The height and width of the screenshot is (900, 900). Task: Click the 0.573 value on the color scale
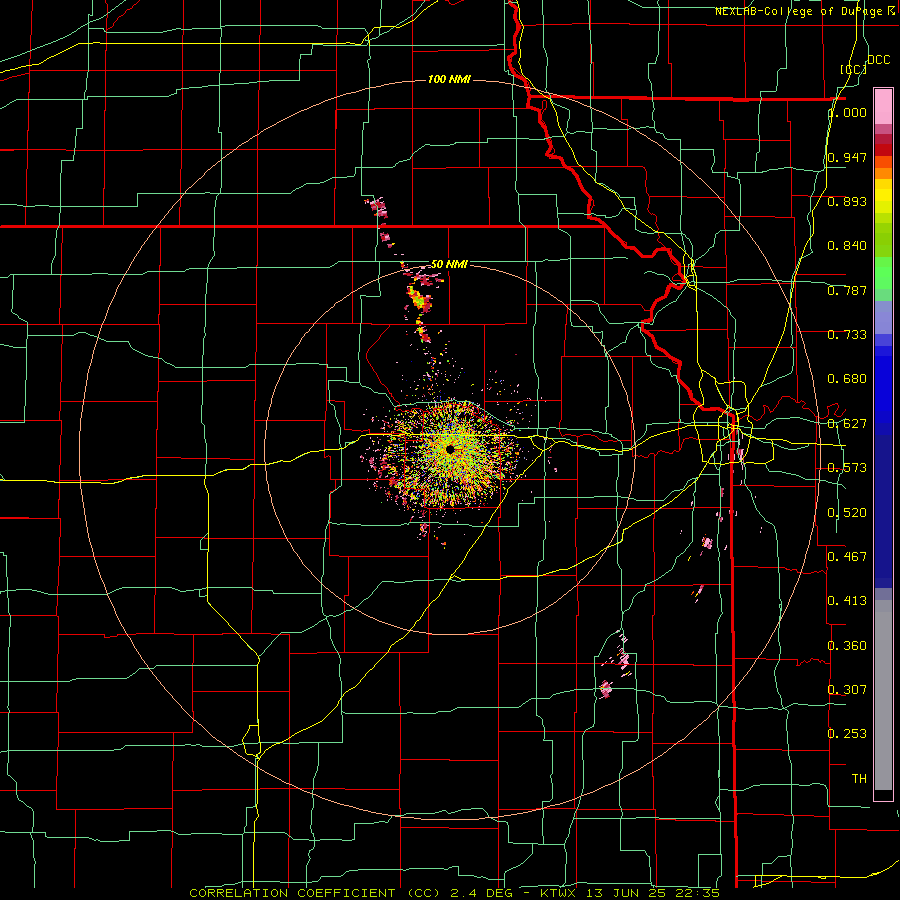click(847, 468)
